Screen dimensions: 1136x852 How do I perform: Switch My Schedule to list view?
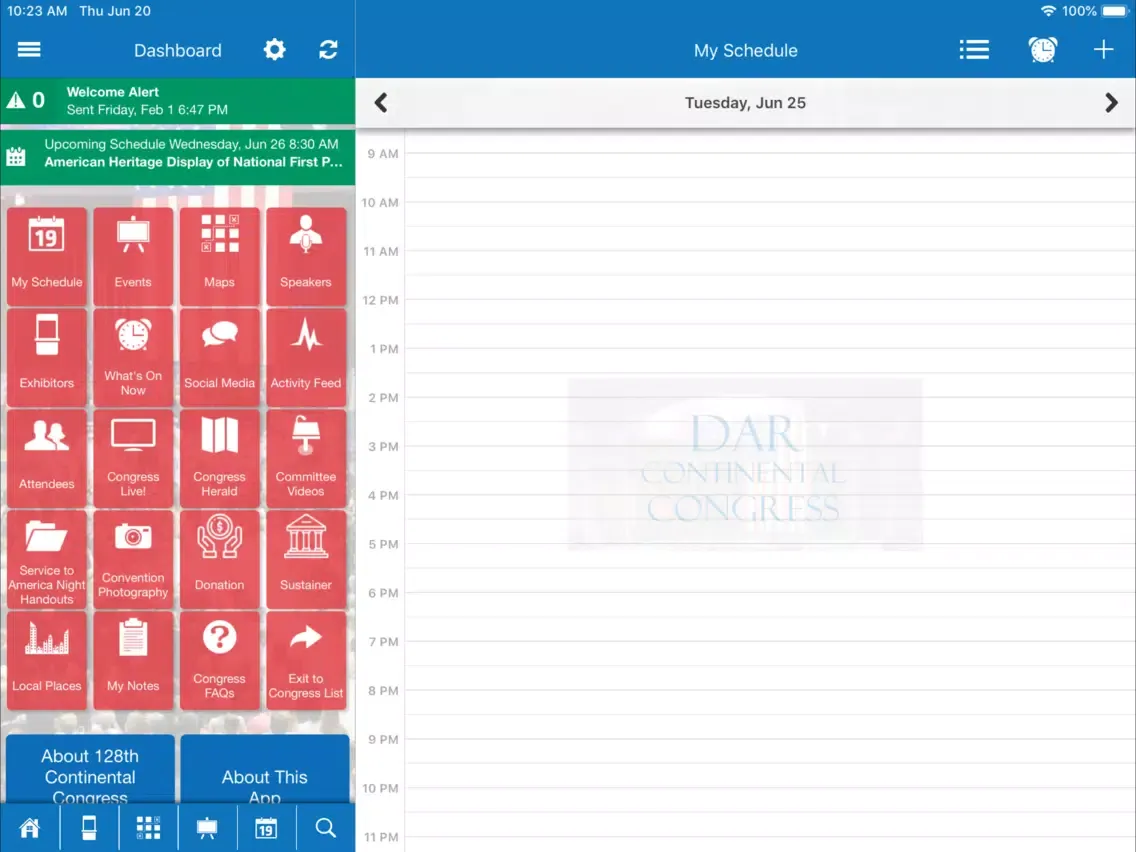click(974, 50)
